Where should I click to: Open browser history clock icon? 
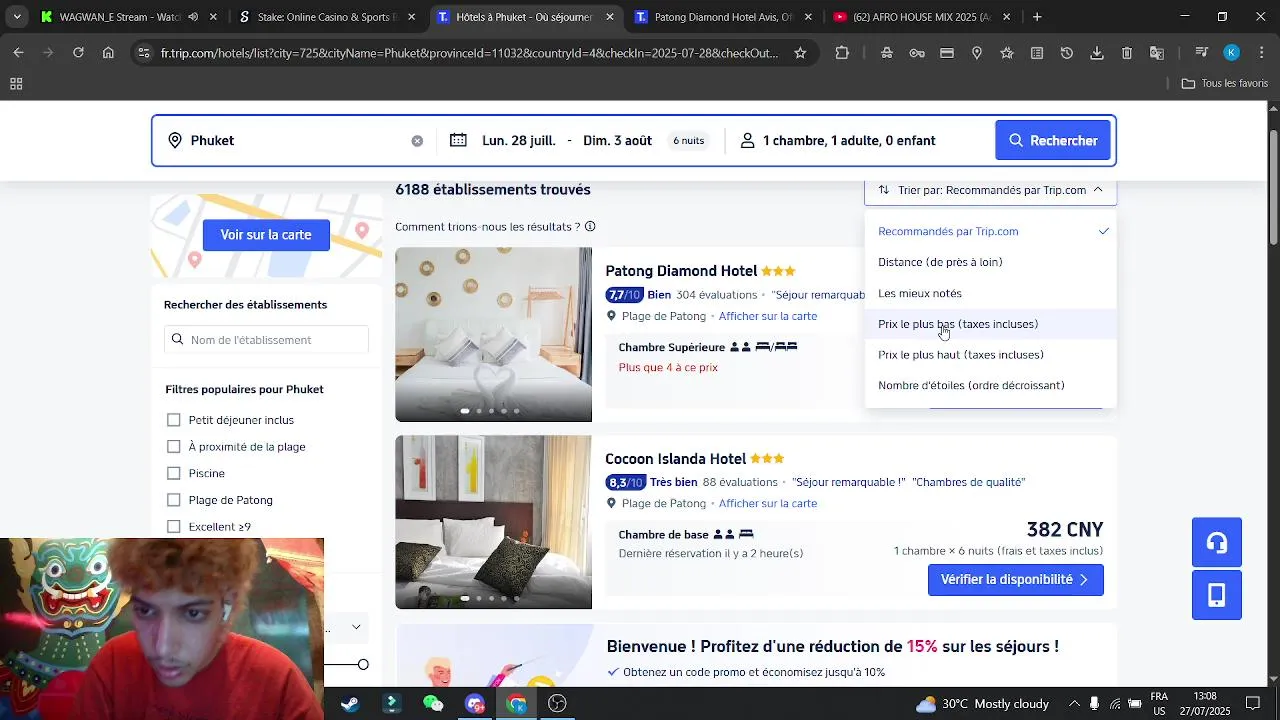click(x=1067, y=53)
